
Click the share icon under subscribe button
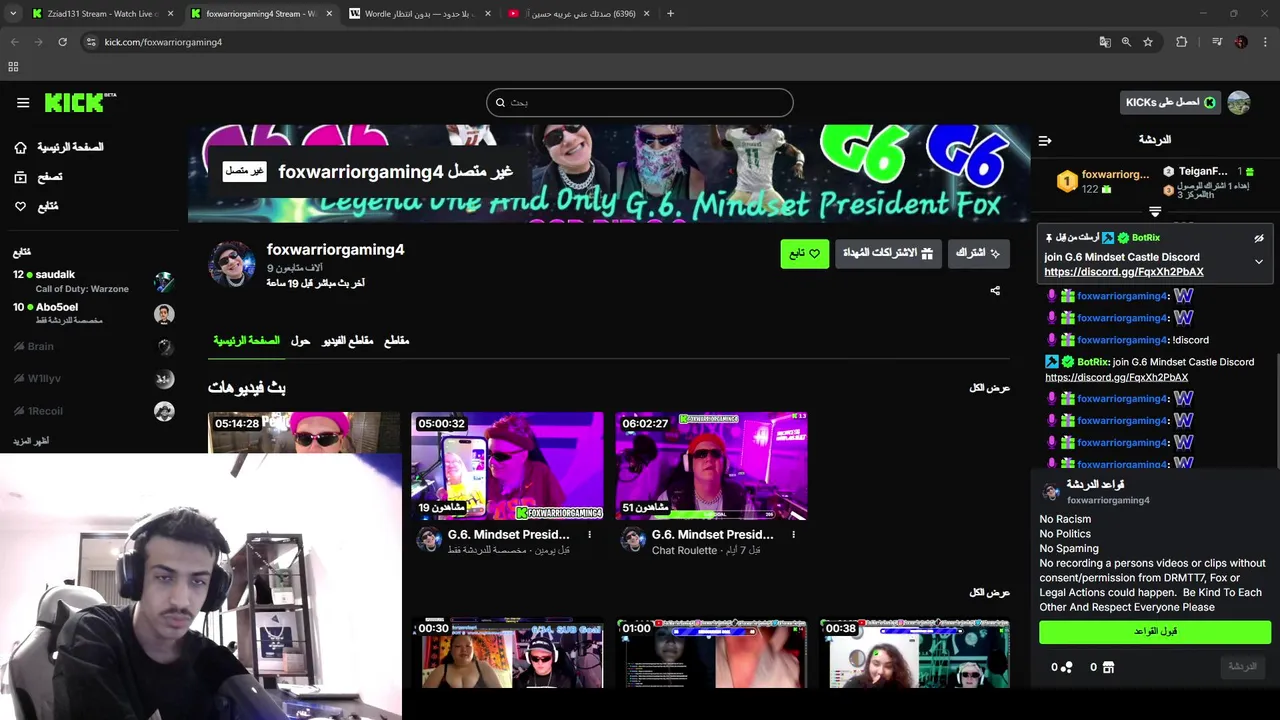coord(995,291)
